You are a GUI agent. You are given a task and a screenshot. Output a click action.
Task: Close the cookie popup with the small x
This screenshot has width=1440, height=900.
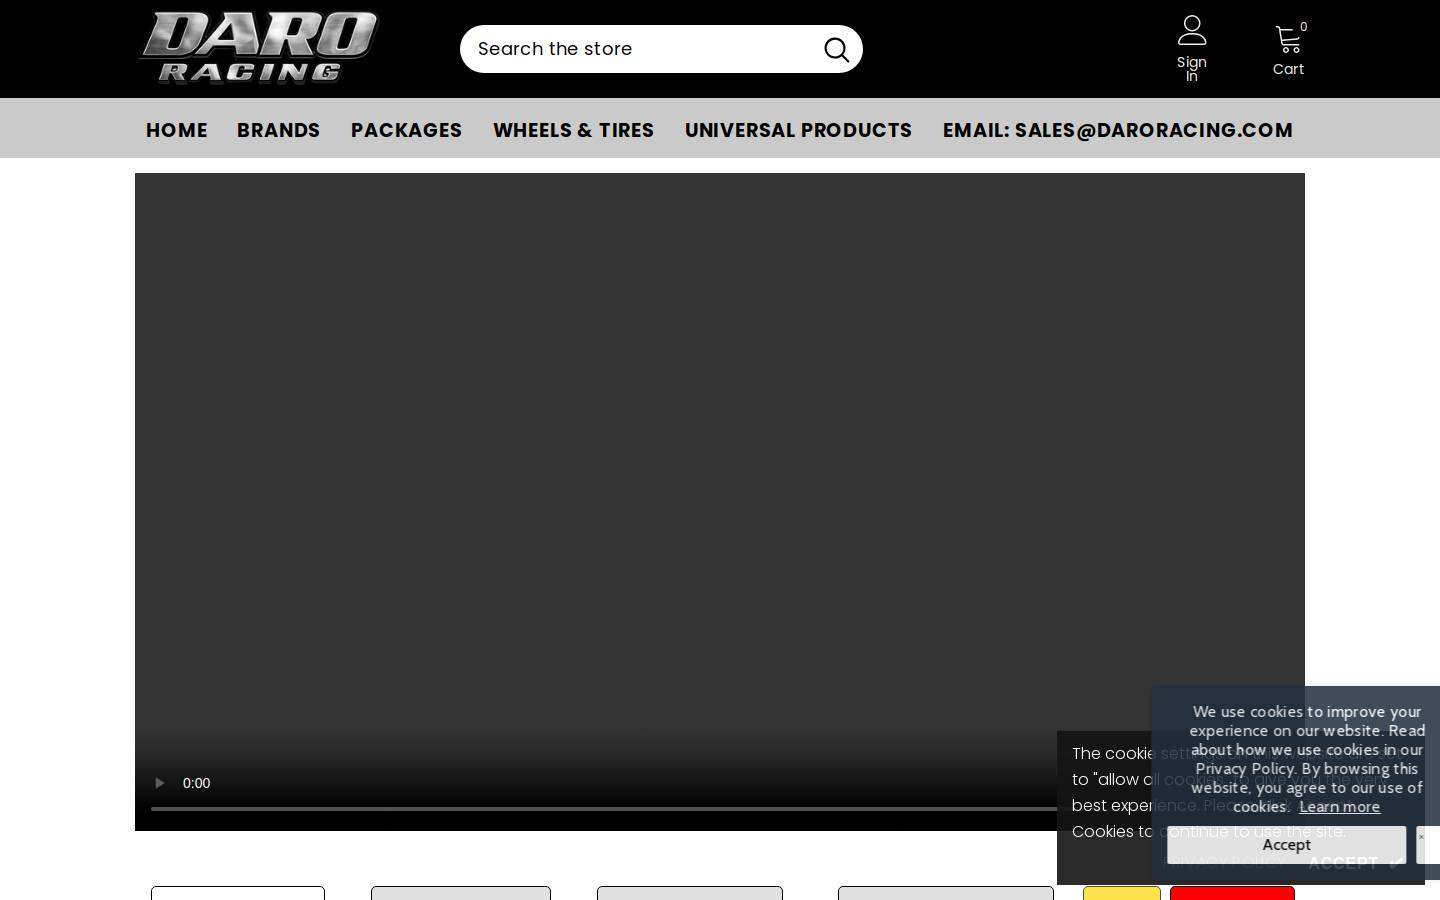[x=1421, y=837]
